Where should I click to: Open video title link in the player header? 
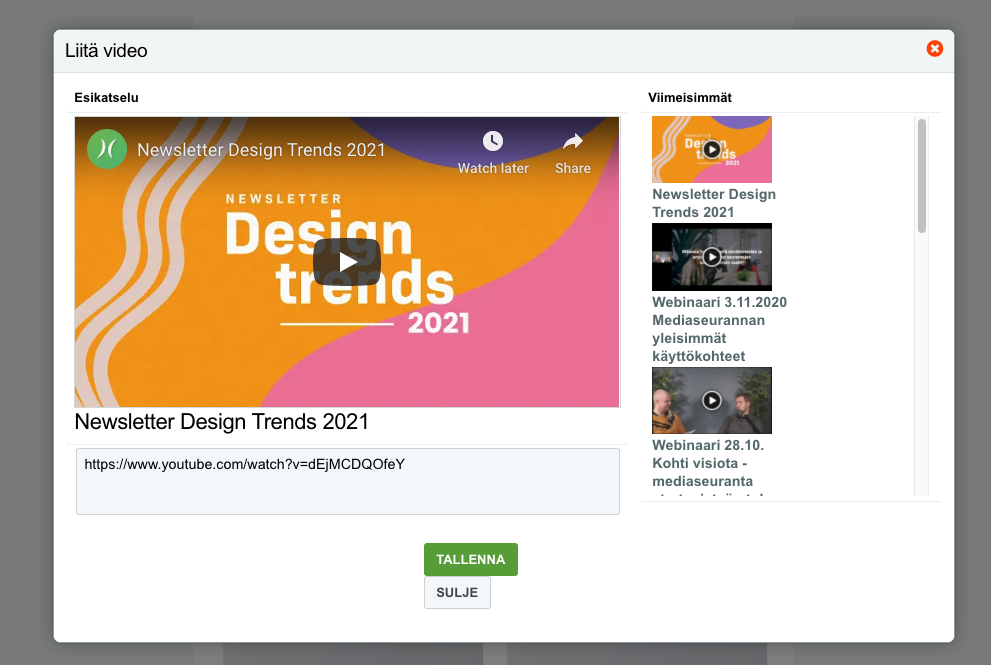[261, 150]
